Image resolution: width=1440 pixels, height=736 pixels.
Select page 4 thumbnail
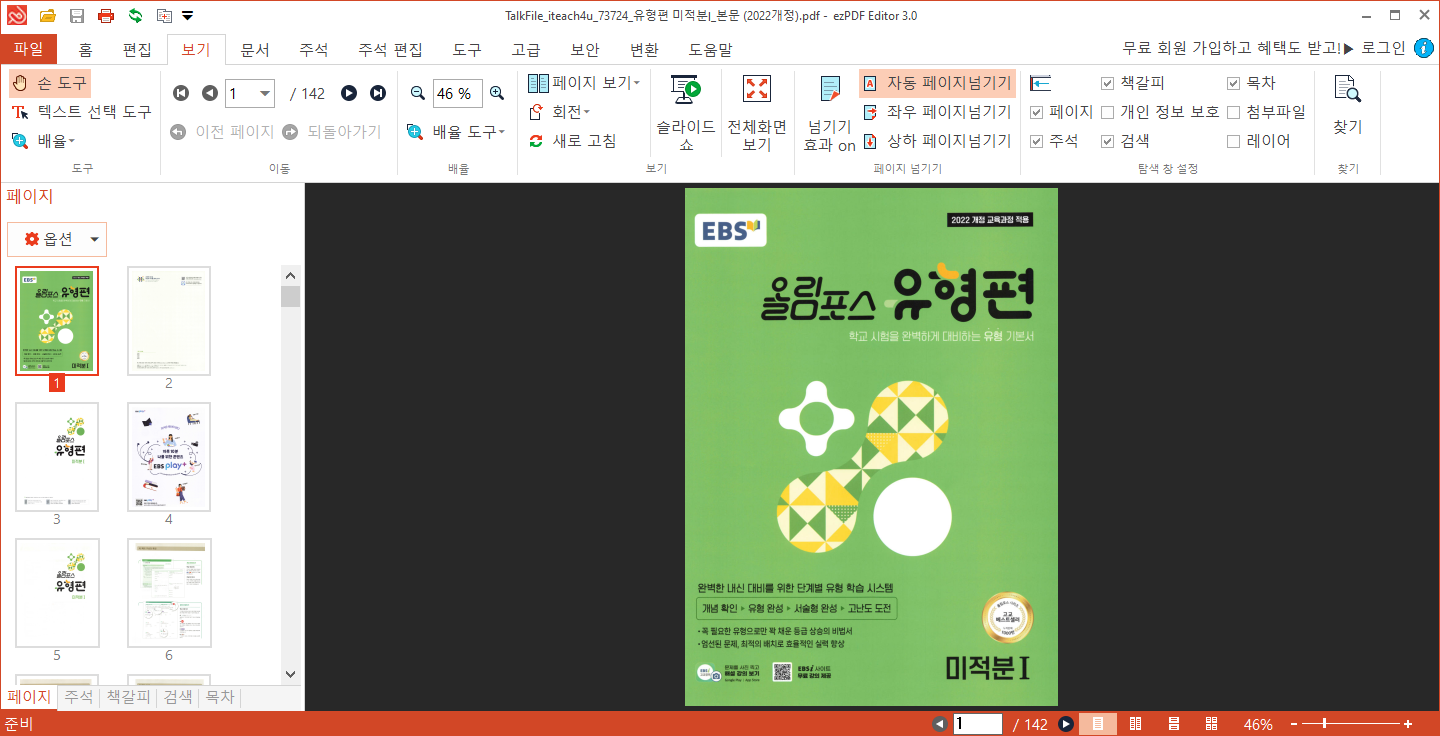click(x=169, y=457)
